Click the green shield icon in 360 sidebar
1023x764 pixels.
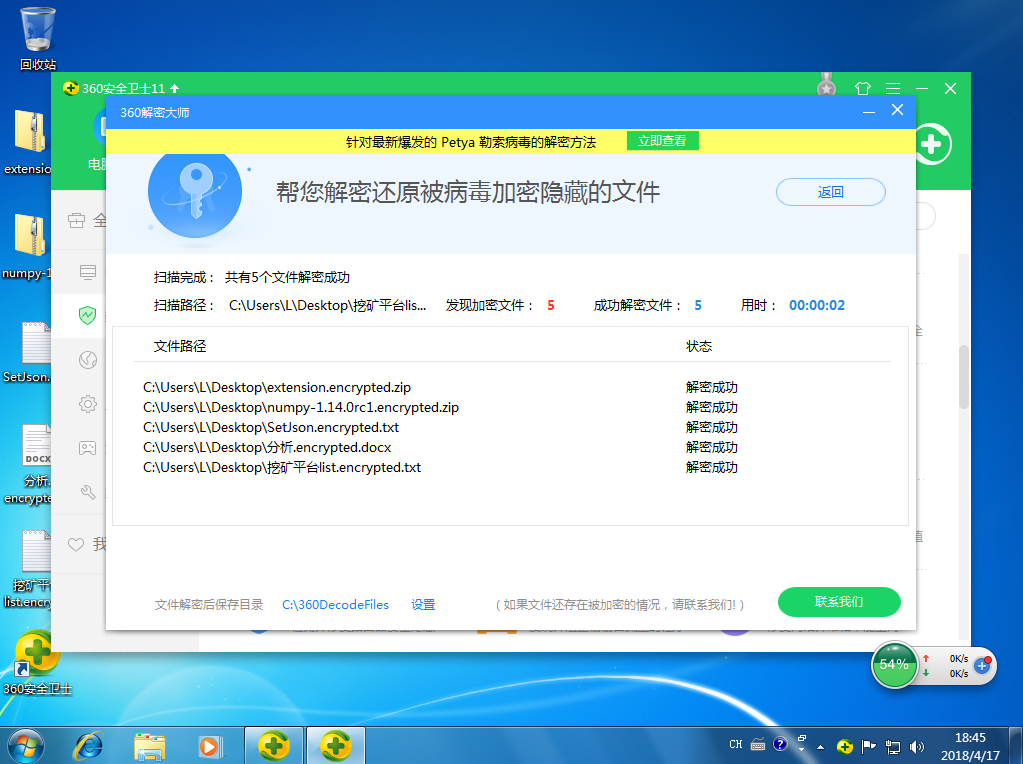point(87,315)
